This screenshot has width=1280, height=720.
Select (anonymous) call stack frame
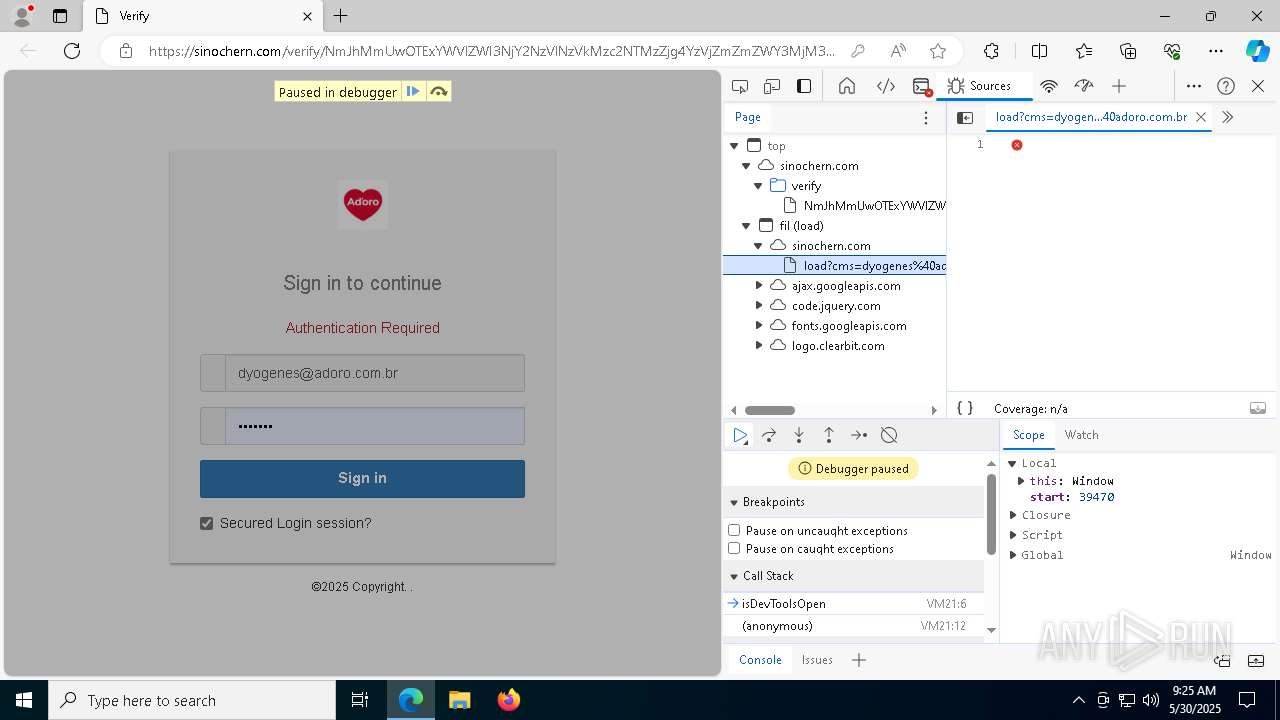(x=853, y=626)
